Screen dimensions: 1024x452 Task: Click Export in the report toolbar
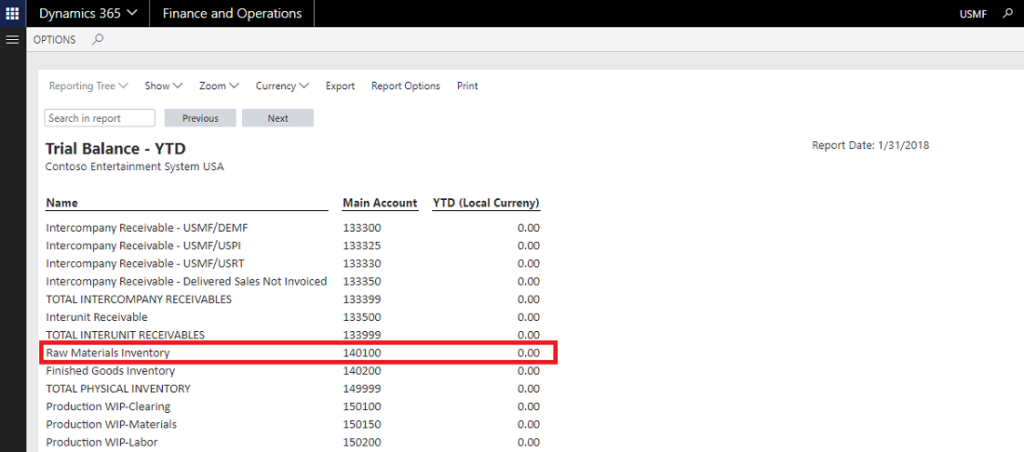pyautogui.click(x=340, y=86)
